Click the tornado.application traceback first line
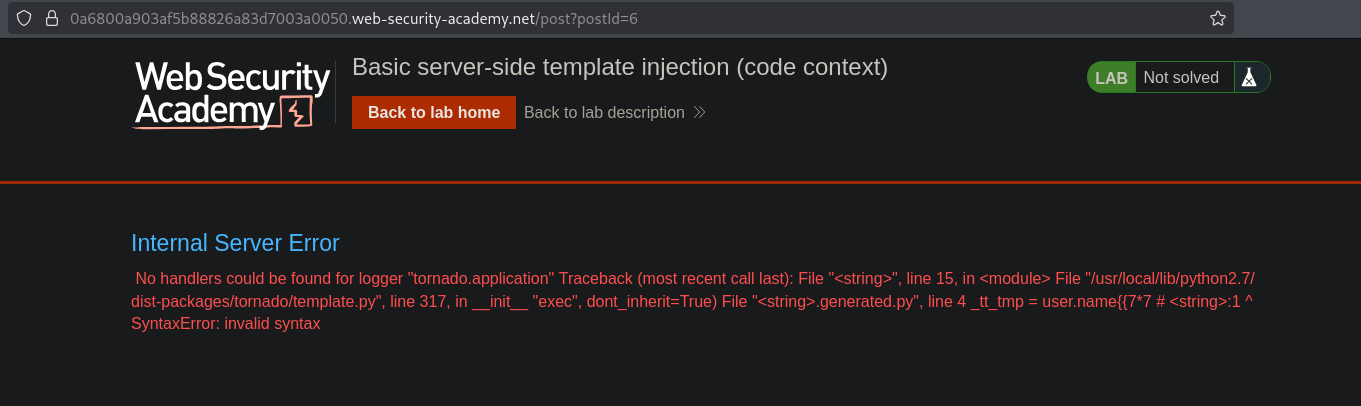 [x=690, y=278]
